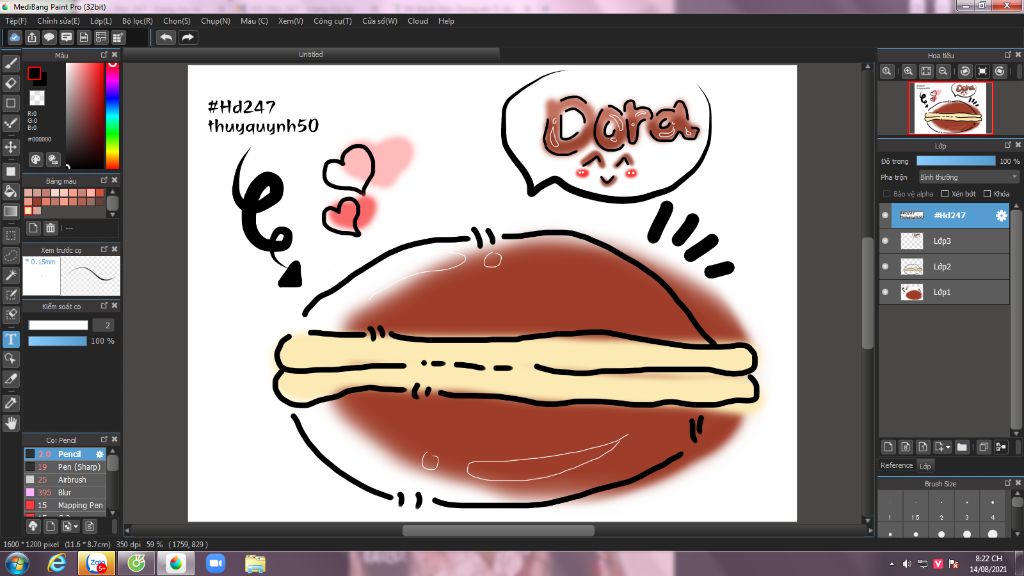Open the Chỉnh sửa(E) menu
1024x576 pixels.
tap(58, 21)
